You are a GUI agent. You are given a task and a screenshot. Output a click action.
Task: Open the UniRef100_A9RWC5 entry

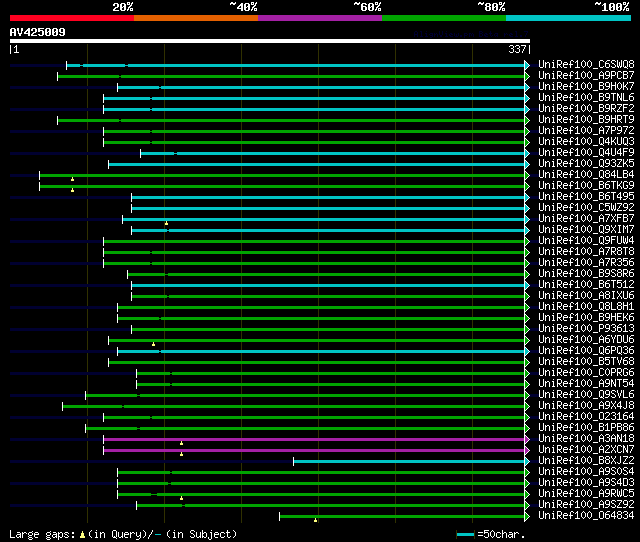tap(586, 494)
